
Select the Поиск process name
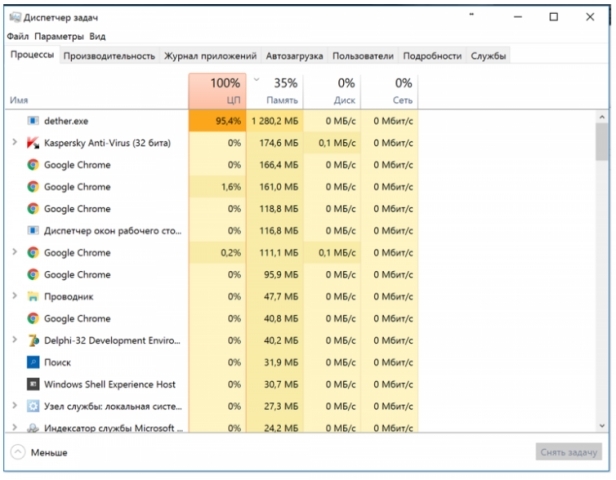[x=57, y=363]
